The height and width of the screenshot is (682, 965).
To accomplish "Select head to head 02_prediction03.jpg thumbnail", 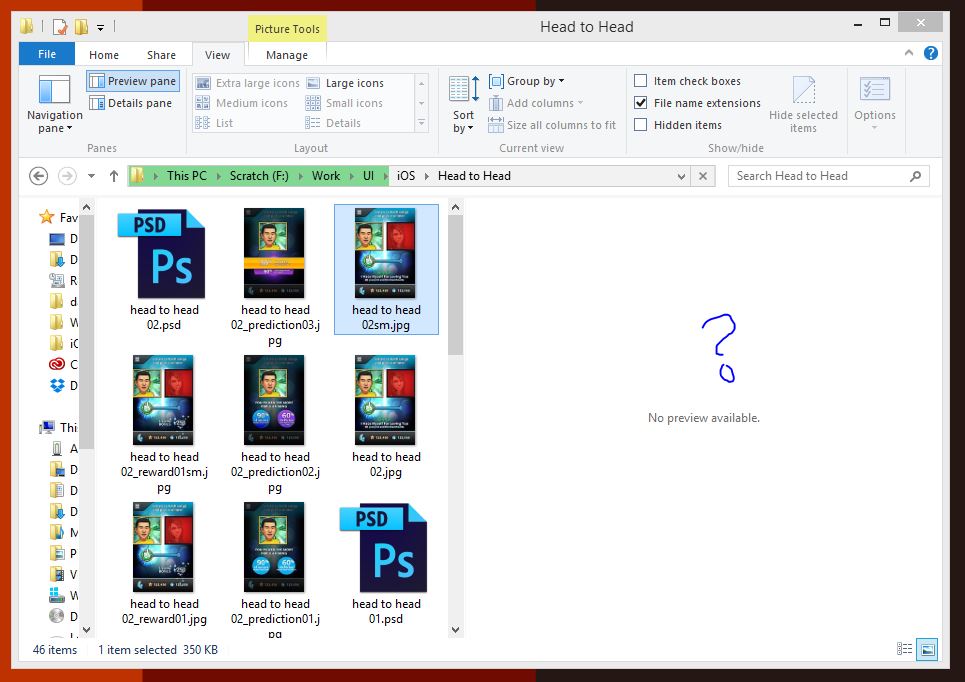I will pos(275,276).
